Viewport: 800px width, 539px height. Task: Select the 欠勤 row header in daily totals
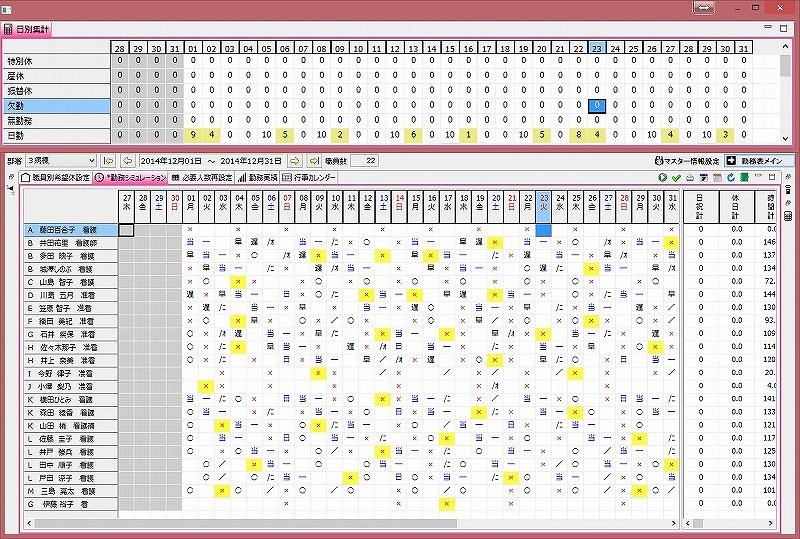tap(57, 106)
